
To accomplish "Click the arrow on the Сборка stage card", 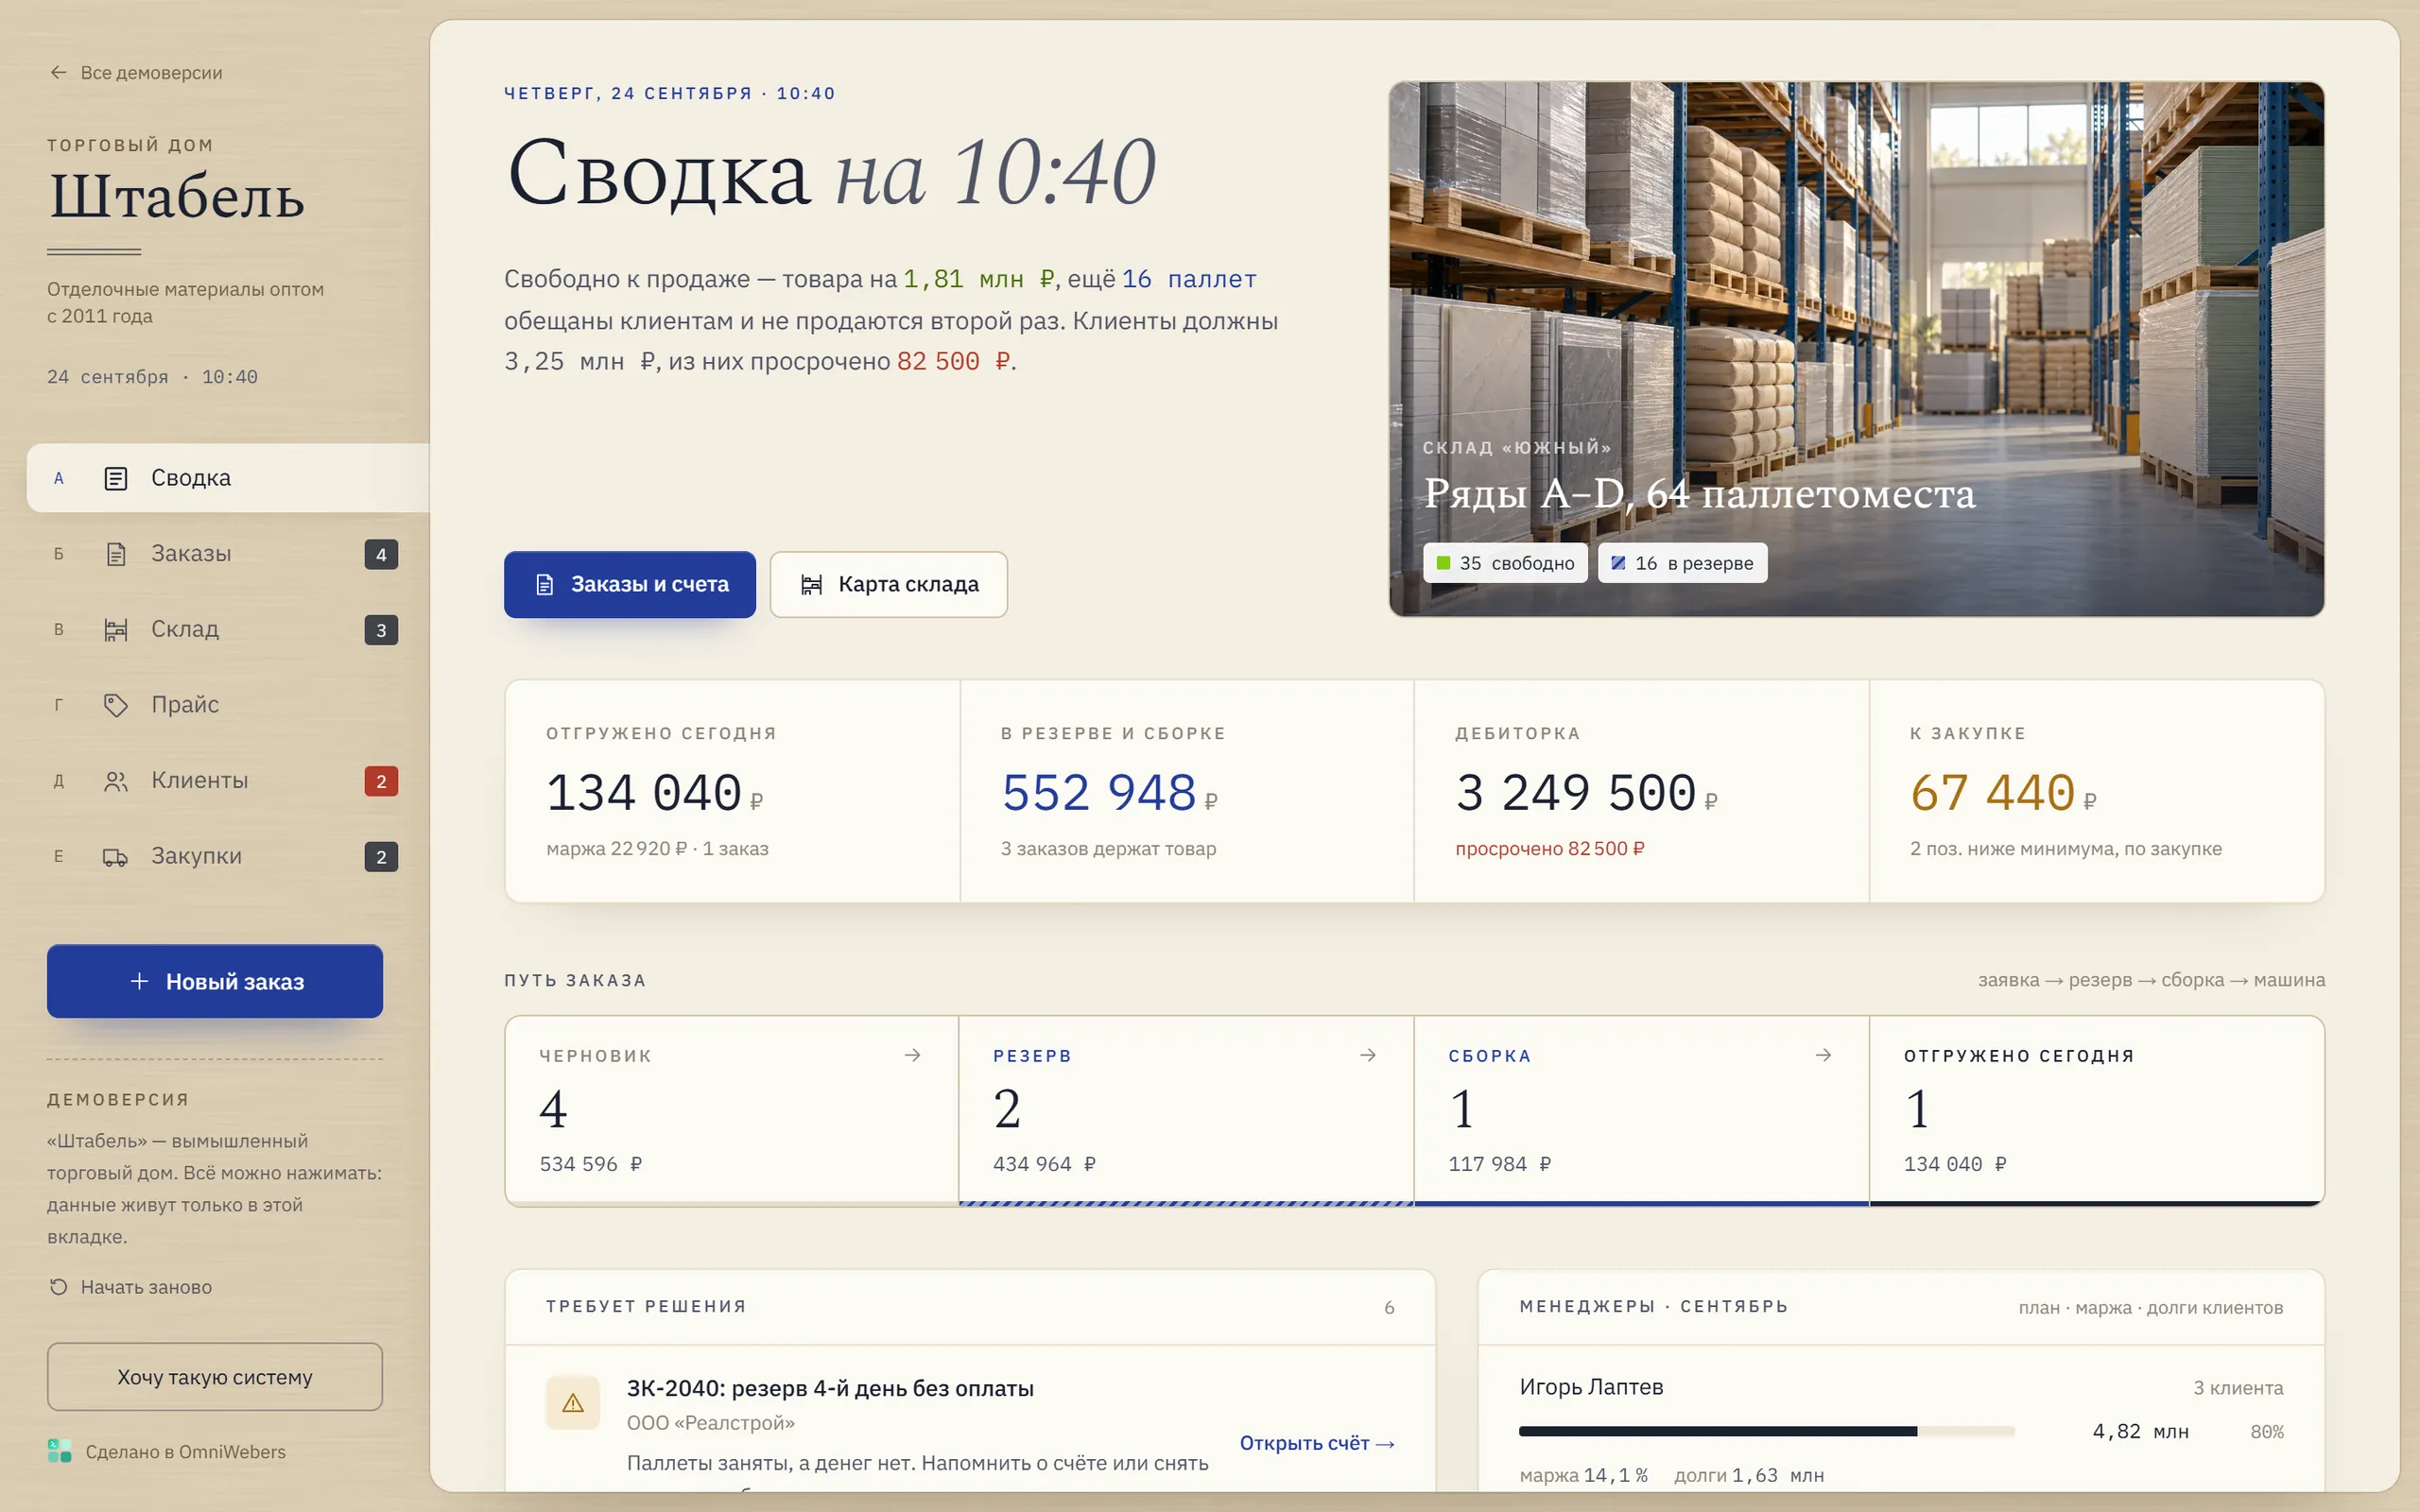I will [1823, 1055].
